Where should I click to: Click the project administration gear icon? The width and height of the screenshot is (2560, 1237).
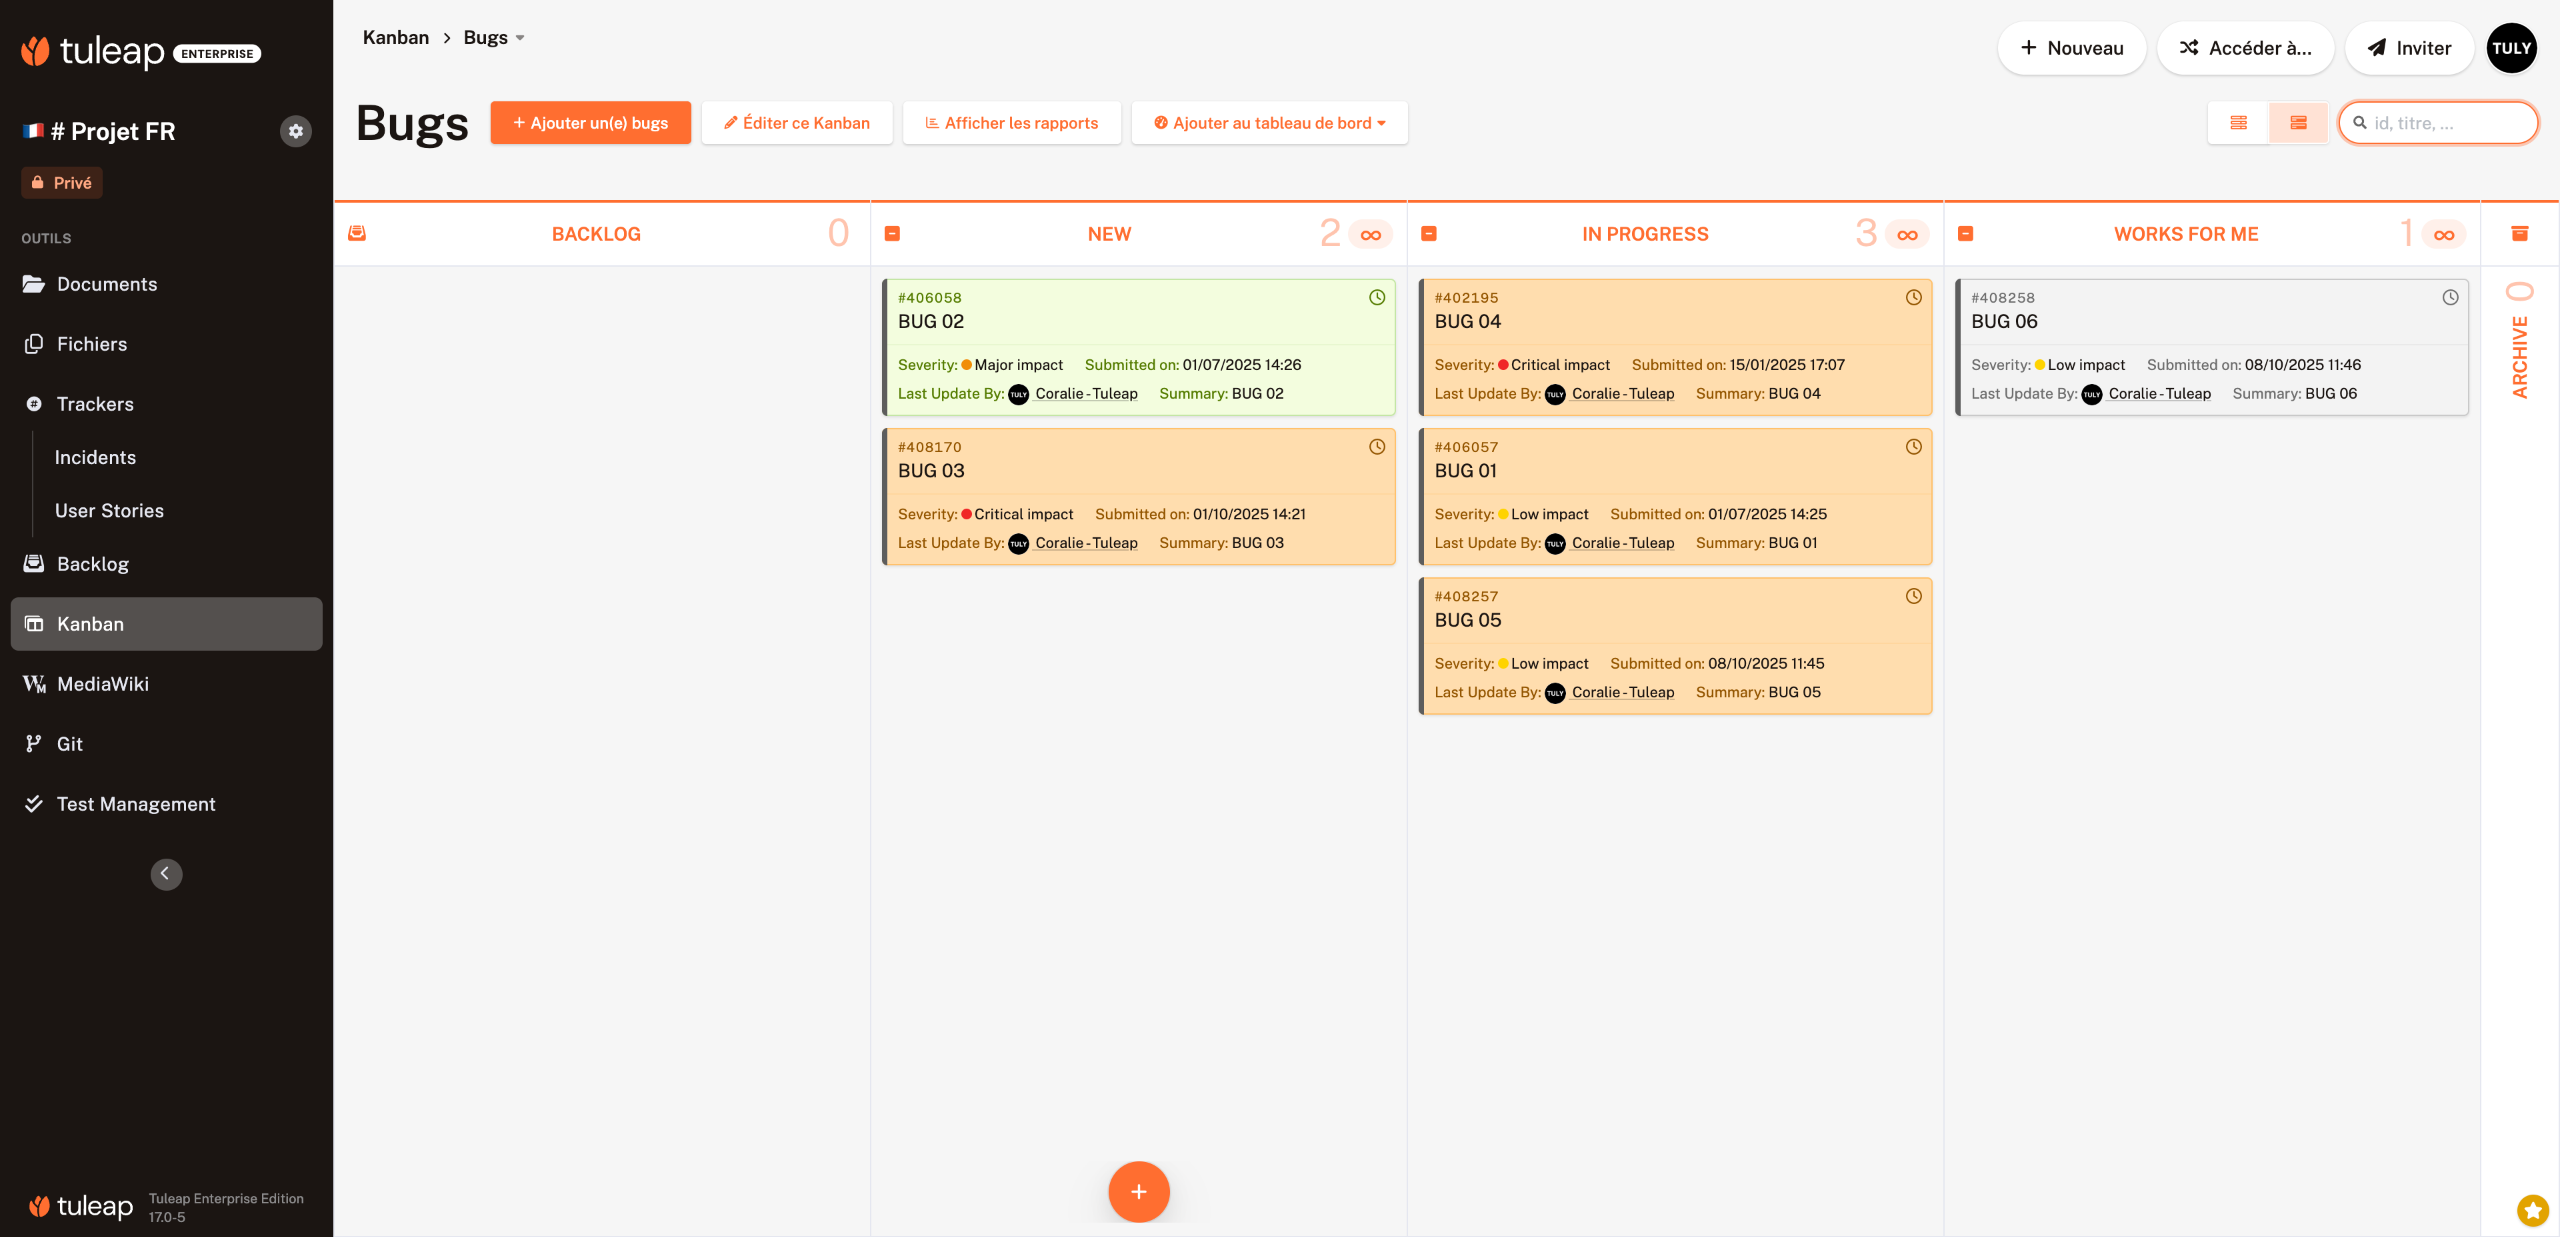pyautogui.click(x=295, y=131)
